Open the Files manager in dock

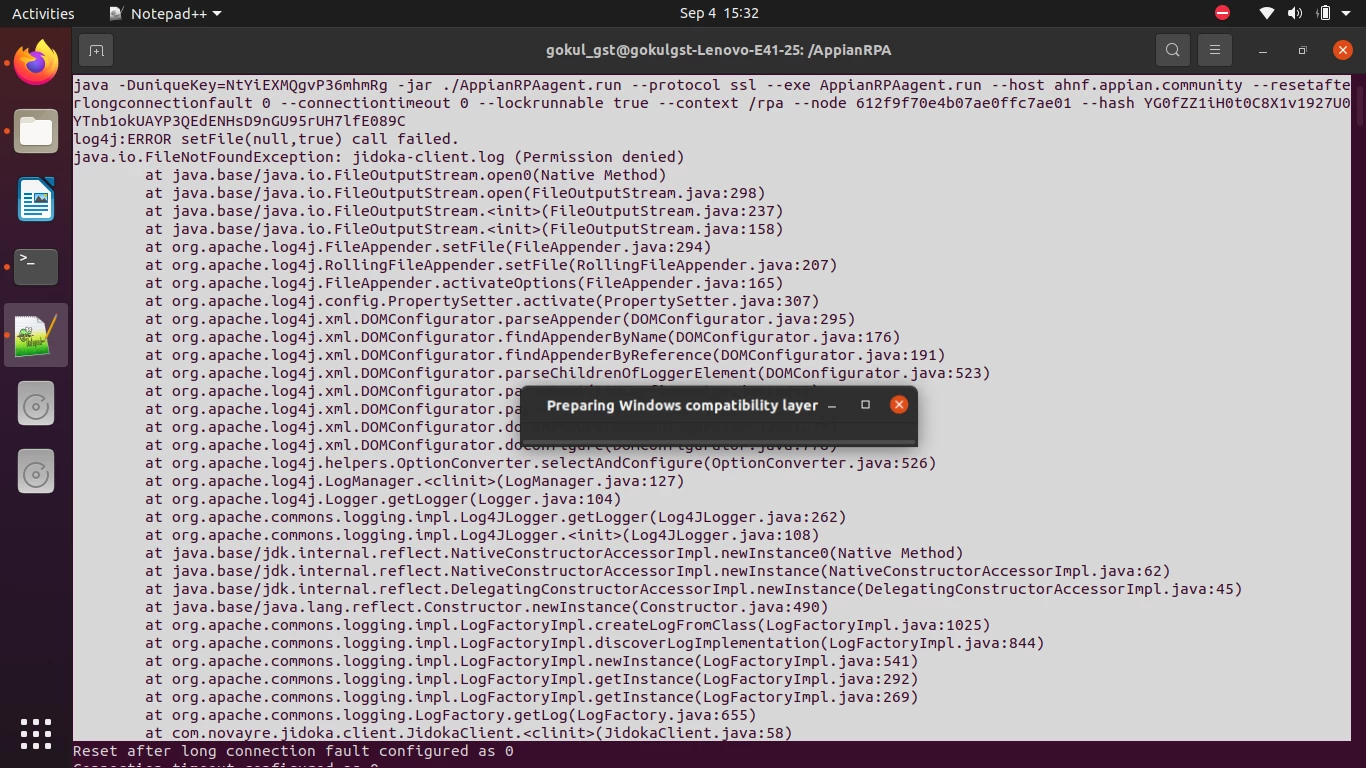(x=36, y=131)
